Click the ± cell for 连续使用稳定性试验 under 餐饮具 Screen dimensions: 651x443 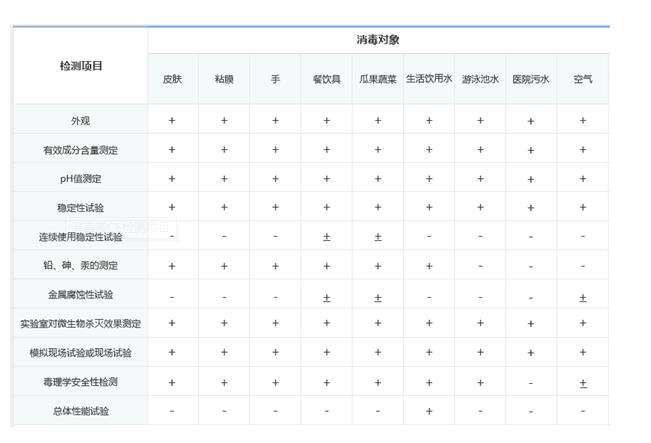[x=326, y=238]
